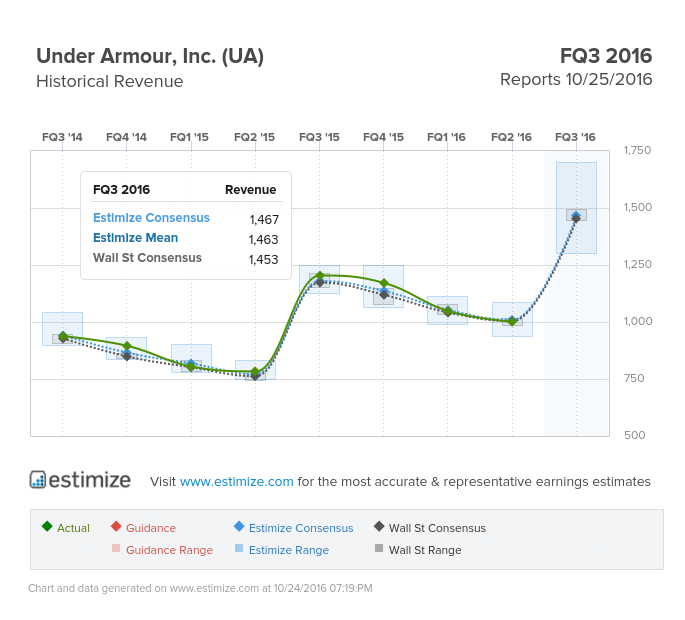
Task: Click the 1,000 y-axis label
Action: [x=637, y=321]
